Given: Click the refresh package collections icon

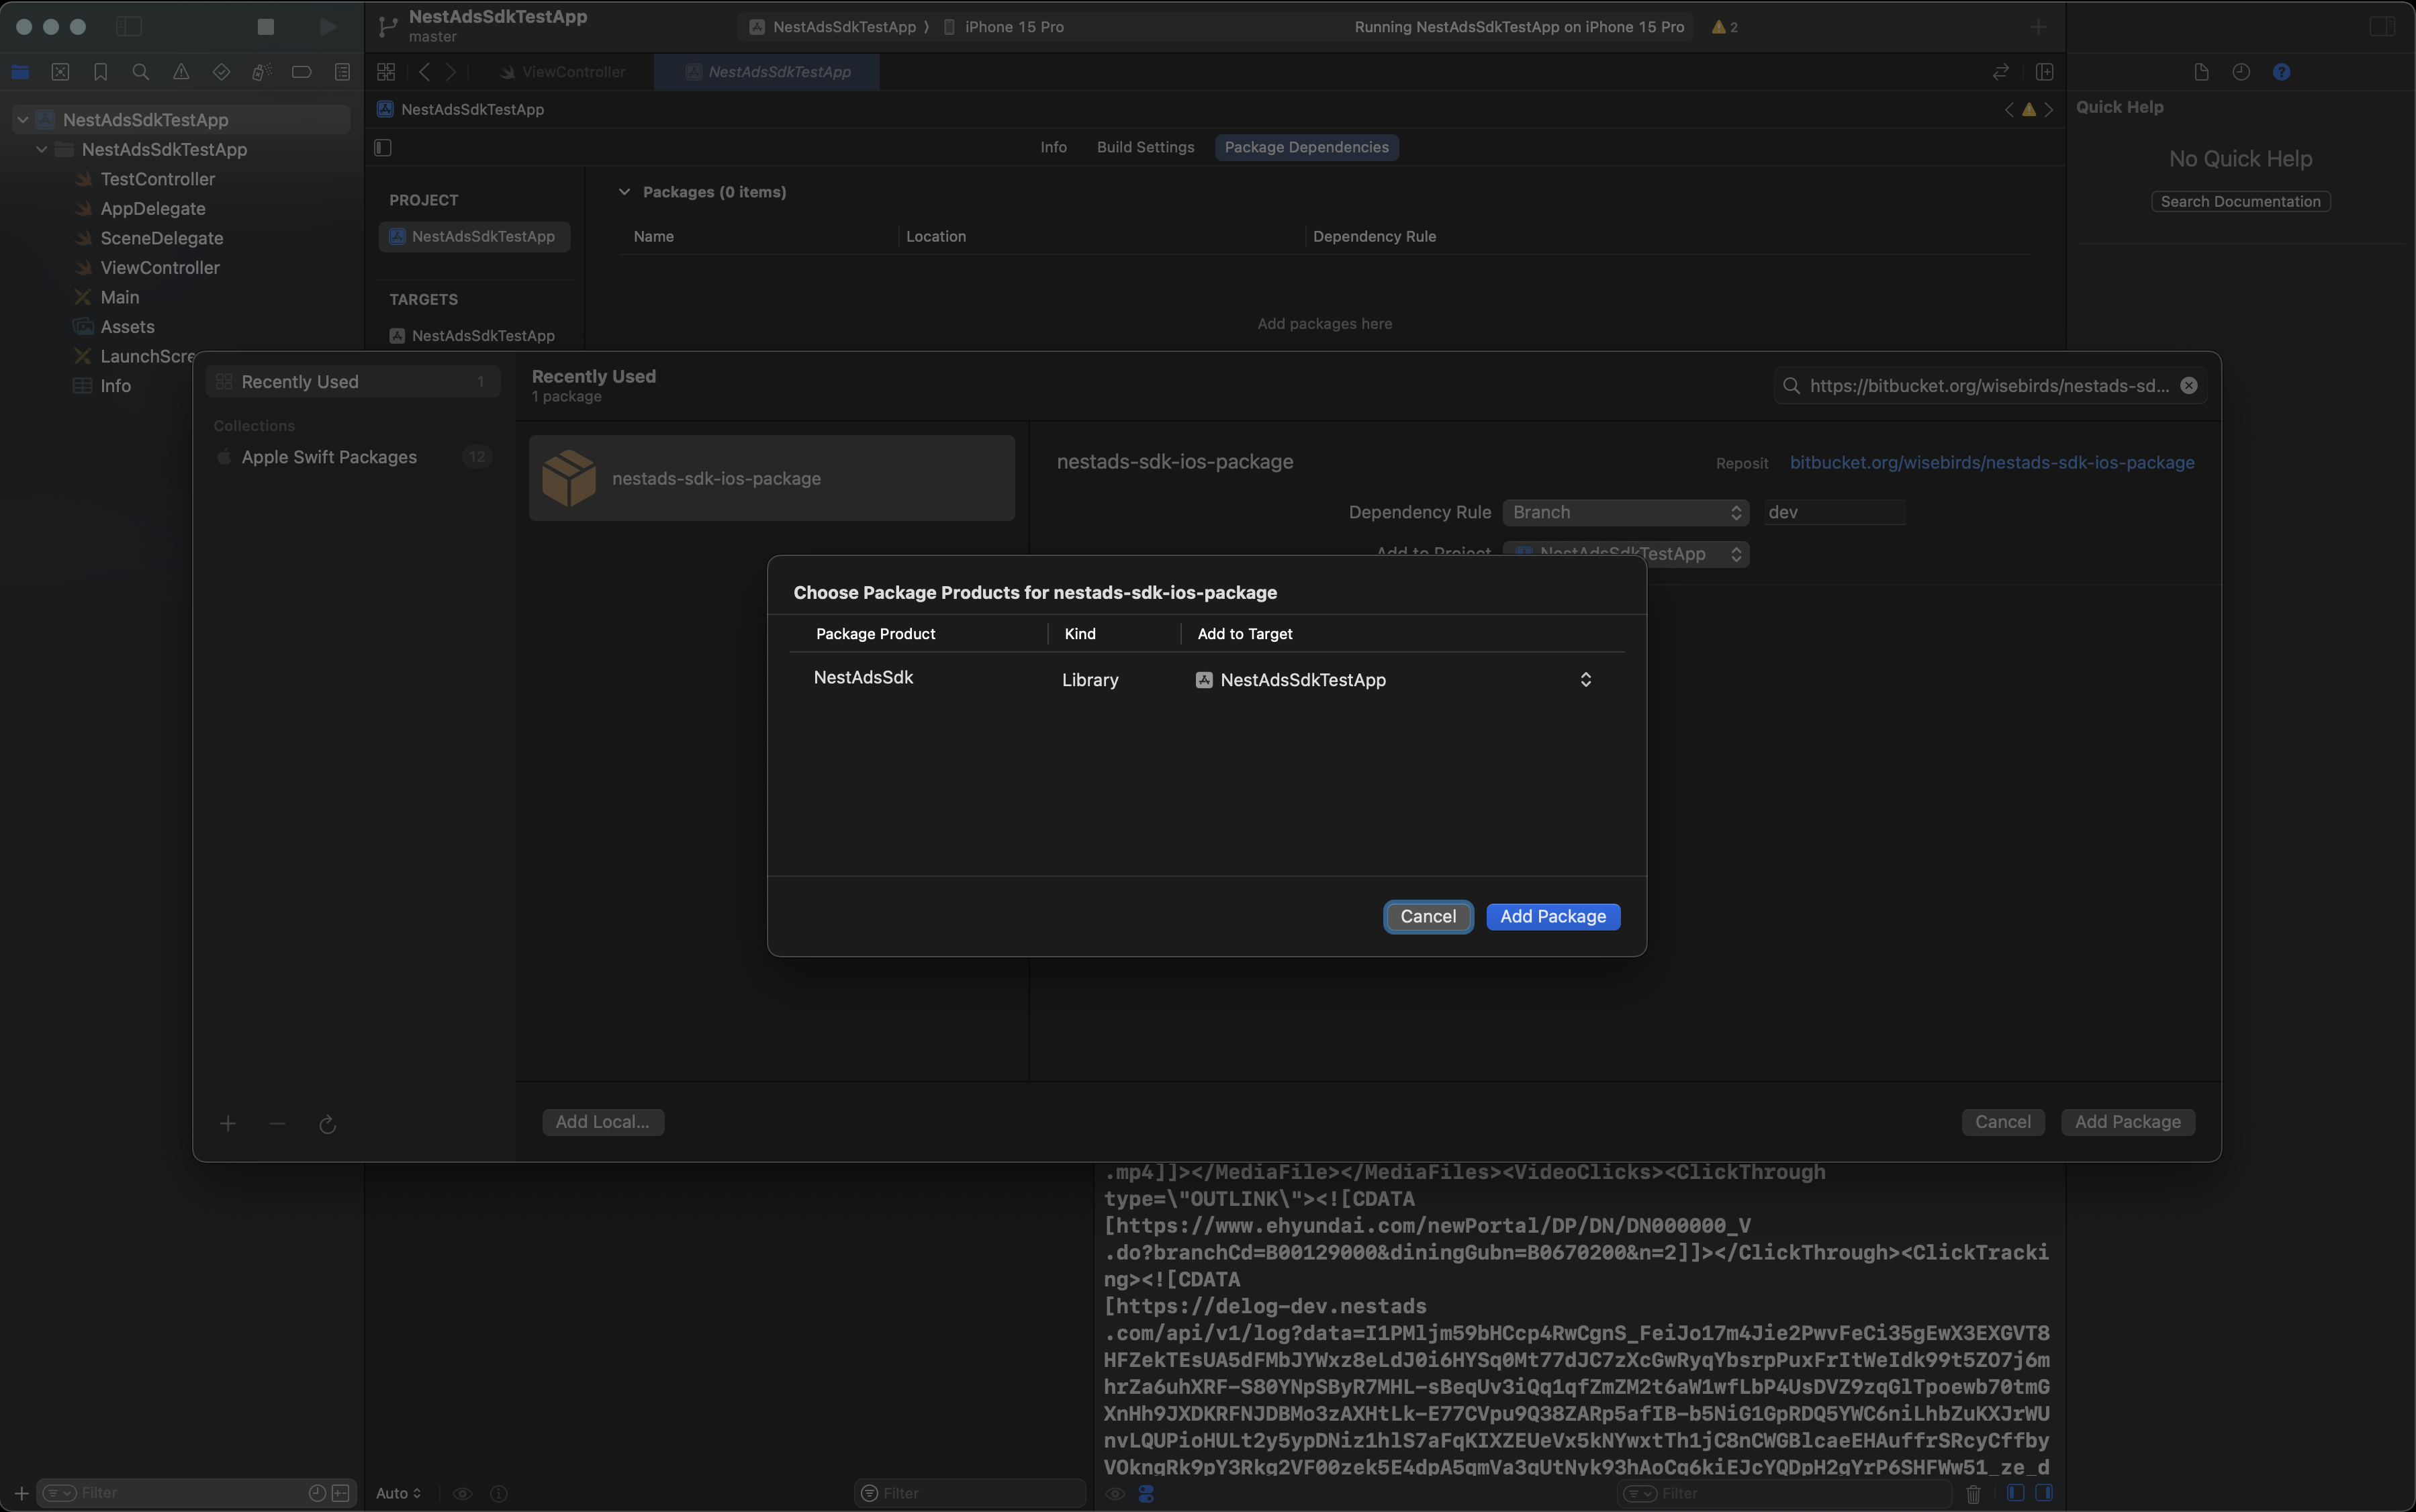Looking at the screenshot, I should coord(327,1124).
